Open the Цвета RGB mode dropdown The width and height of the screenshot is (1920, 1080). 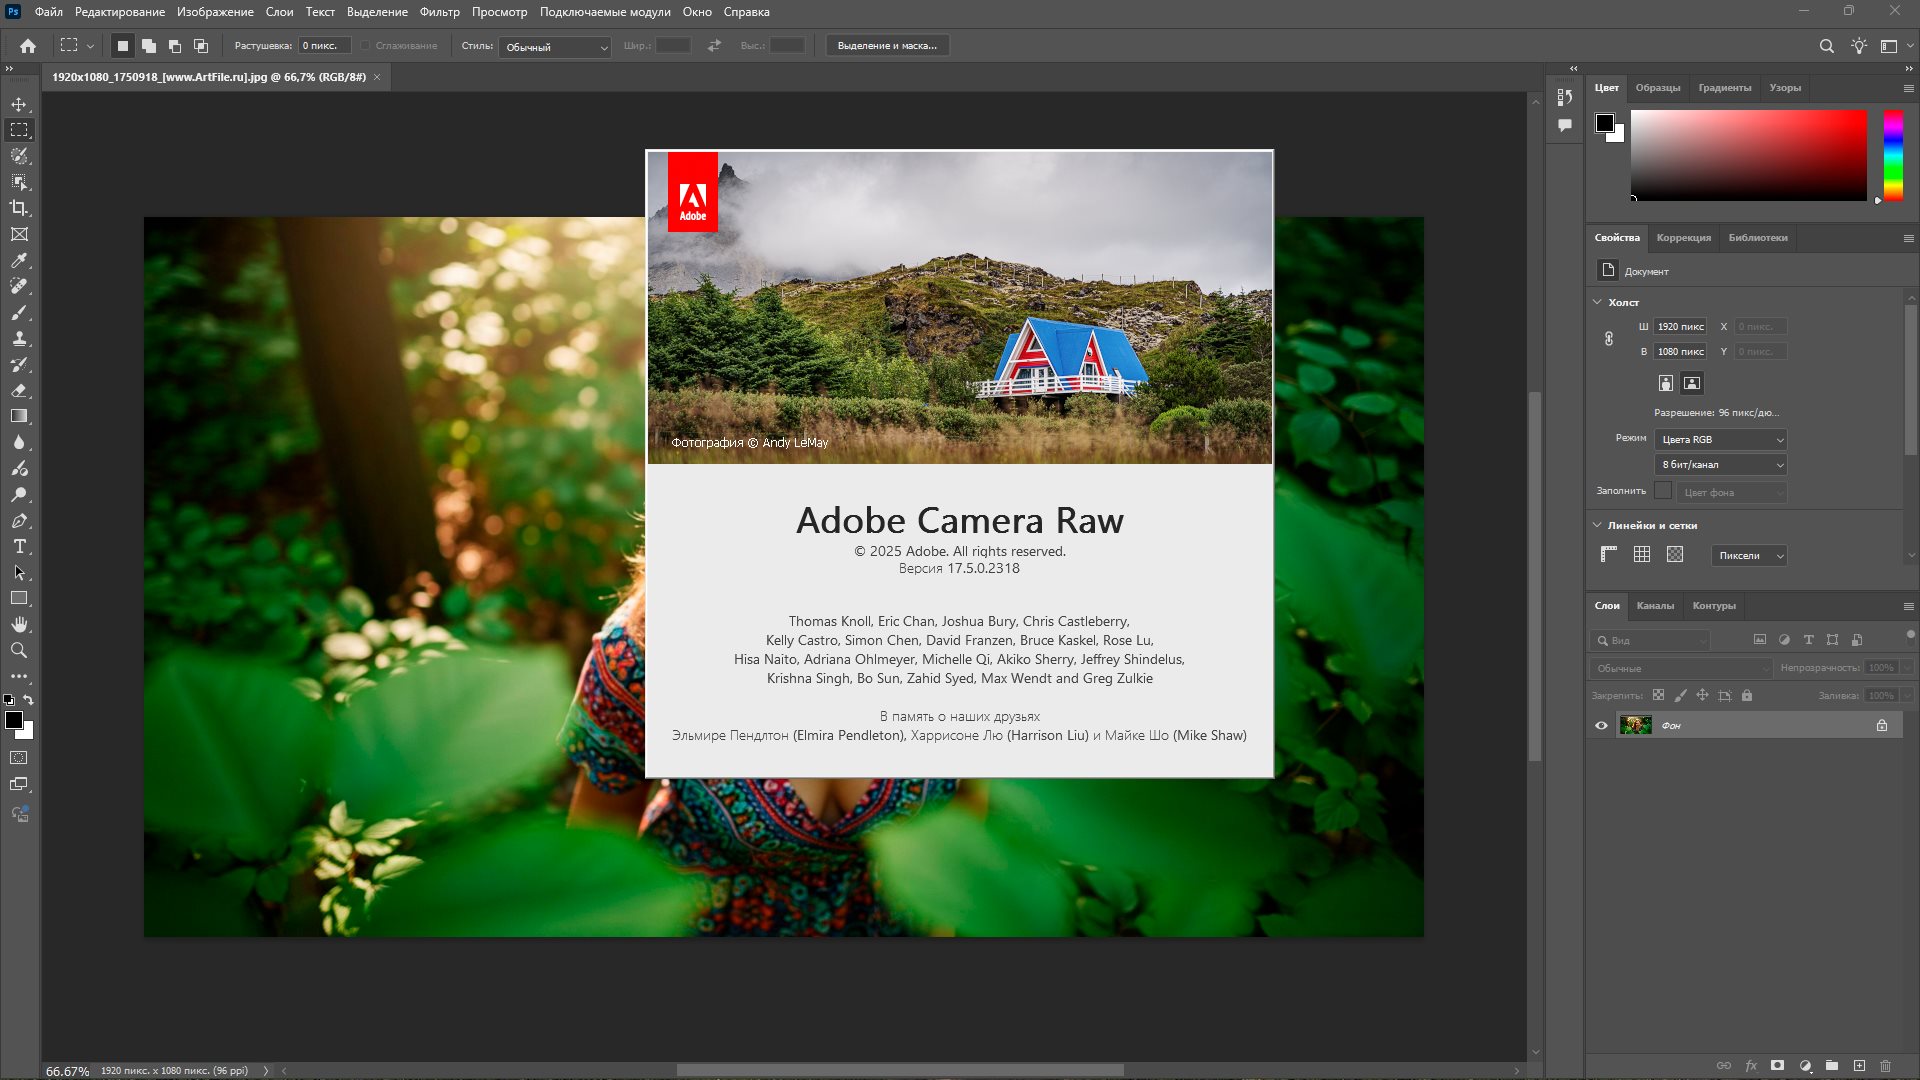(x=1720, y=439)
